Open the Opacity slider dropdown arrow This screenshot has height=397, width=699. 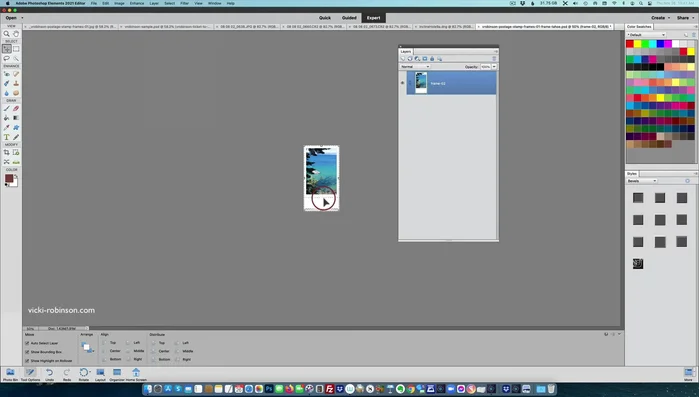(x=494, y=66)
